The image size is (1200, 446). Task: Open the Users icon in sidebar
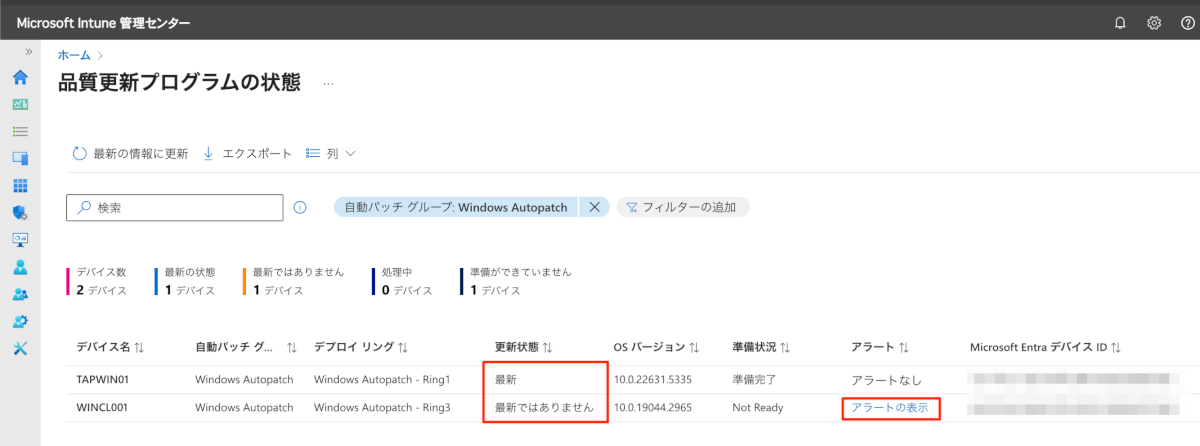pos(20,267)
